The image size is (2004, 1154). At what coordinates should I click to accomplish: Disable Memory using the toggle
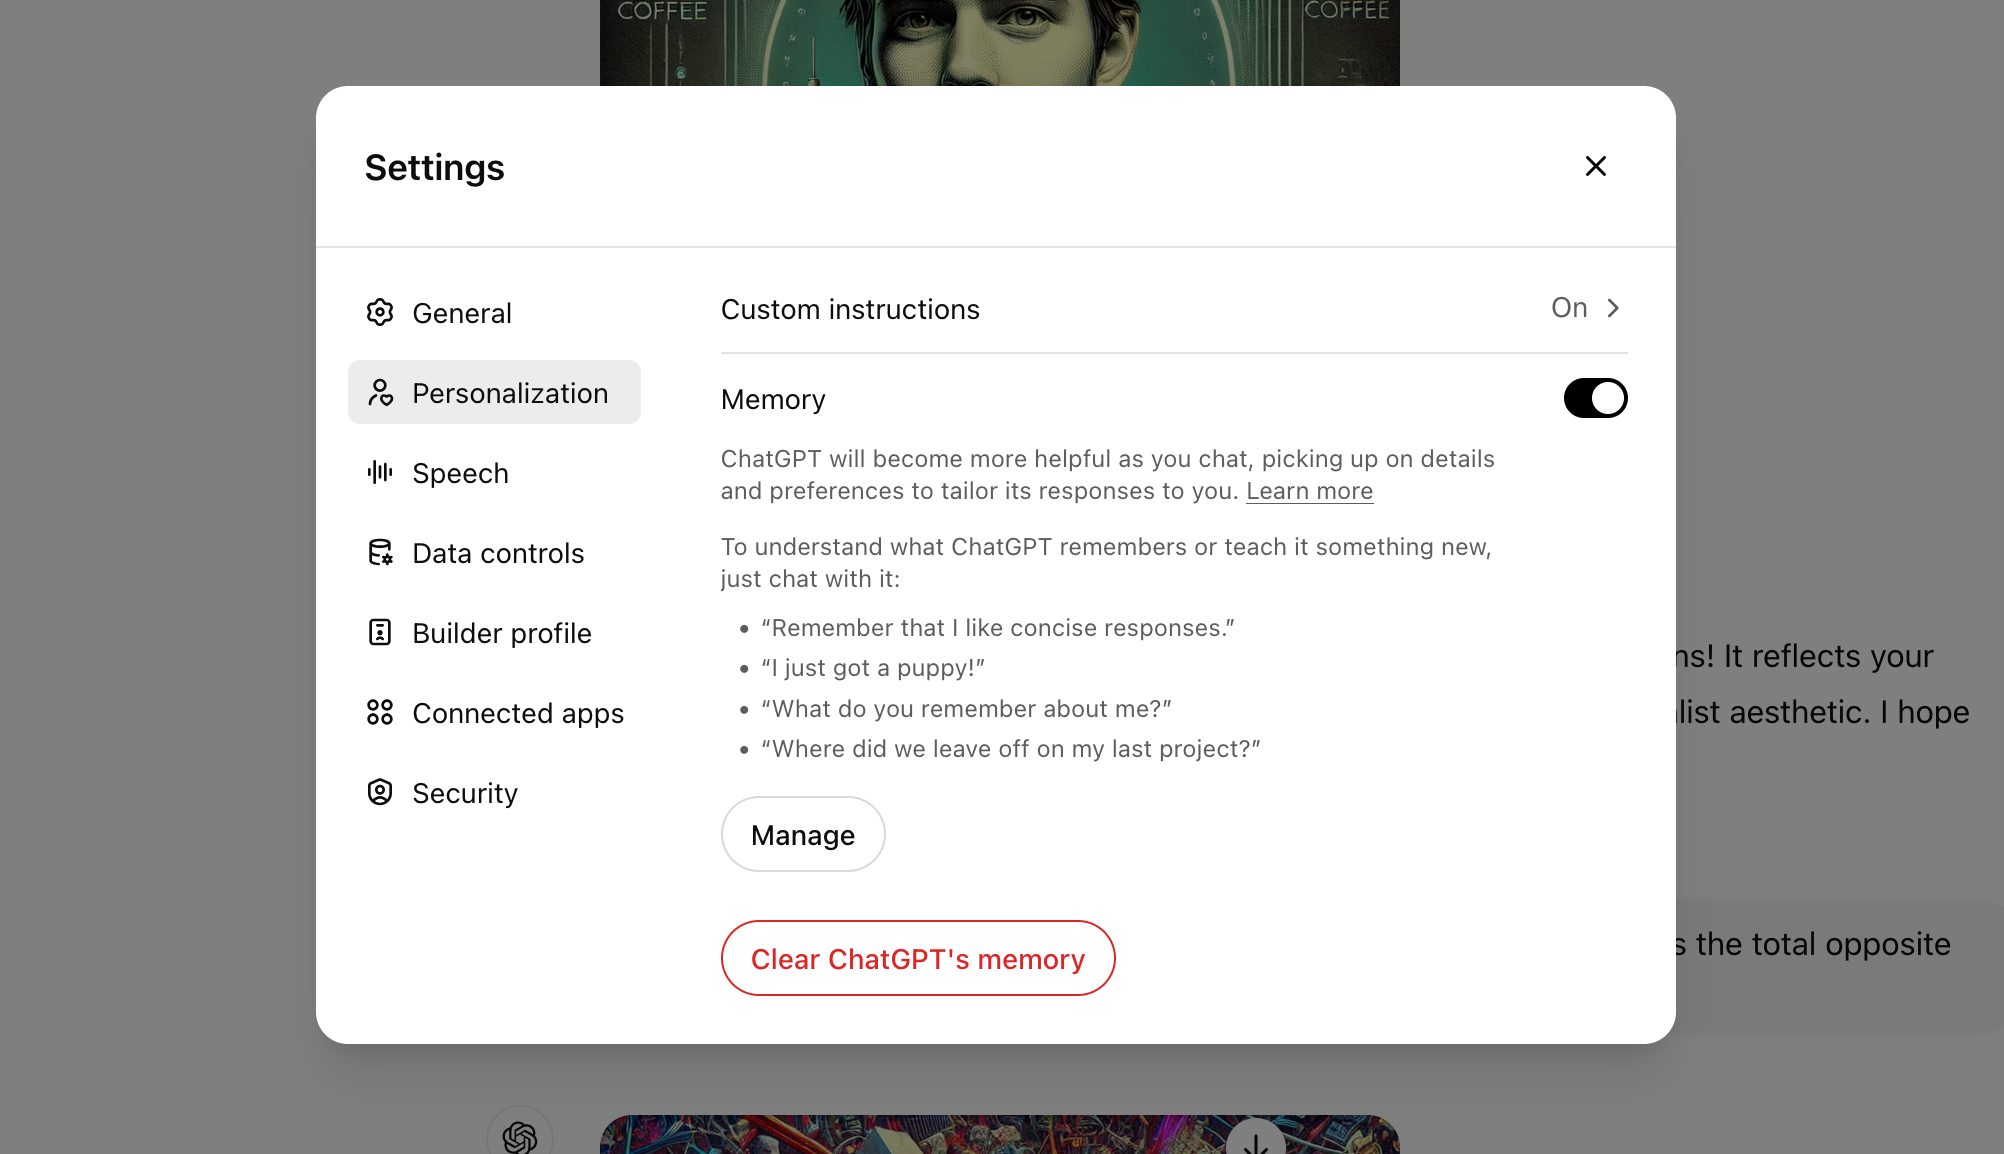tap(1595, 398)
